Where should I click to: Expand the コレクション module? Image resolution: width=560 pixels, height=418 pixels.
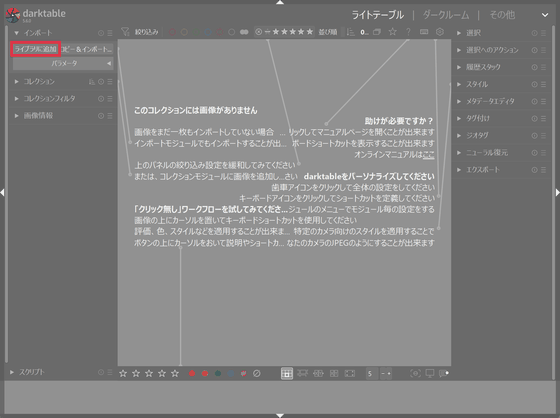[x=16, y=82]
